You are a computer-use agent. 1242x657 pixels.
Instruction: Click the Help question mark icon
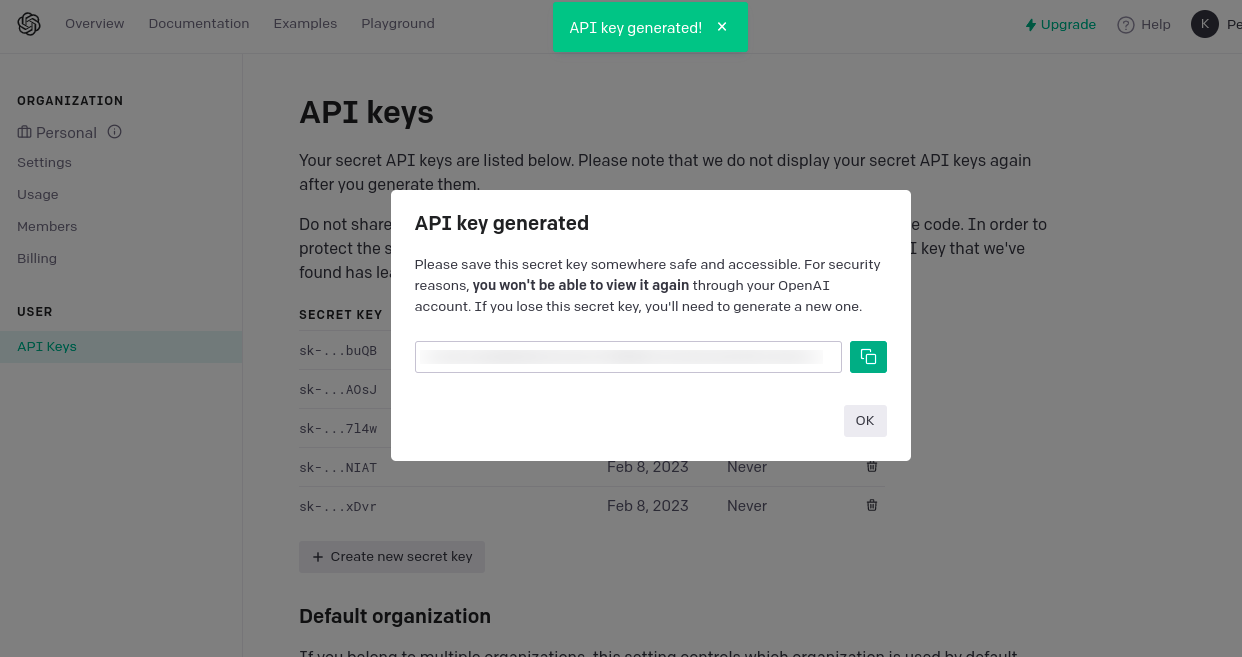1126,25
